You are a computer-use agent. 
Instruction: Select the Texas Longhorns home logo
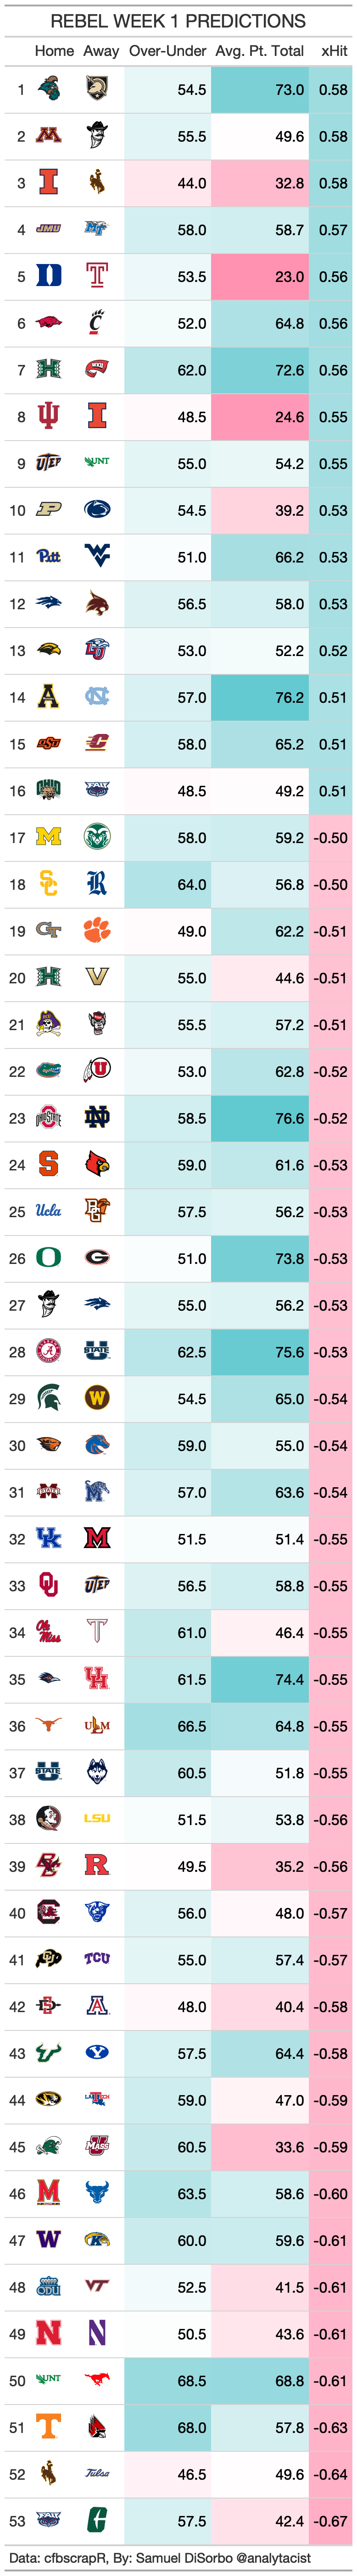48,1726
